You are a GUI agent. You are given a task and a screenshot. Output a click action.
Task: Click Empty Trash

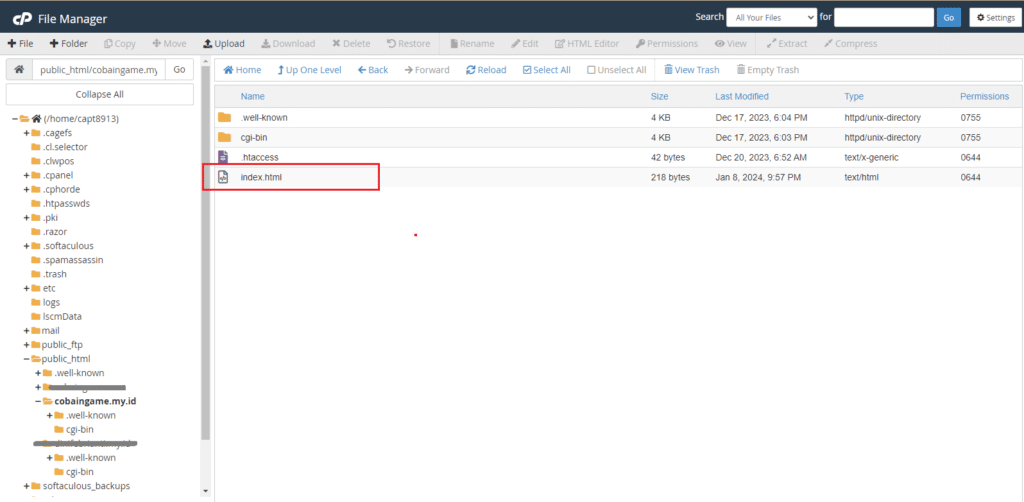tap(767, 70)
